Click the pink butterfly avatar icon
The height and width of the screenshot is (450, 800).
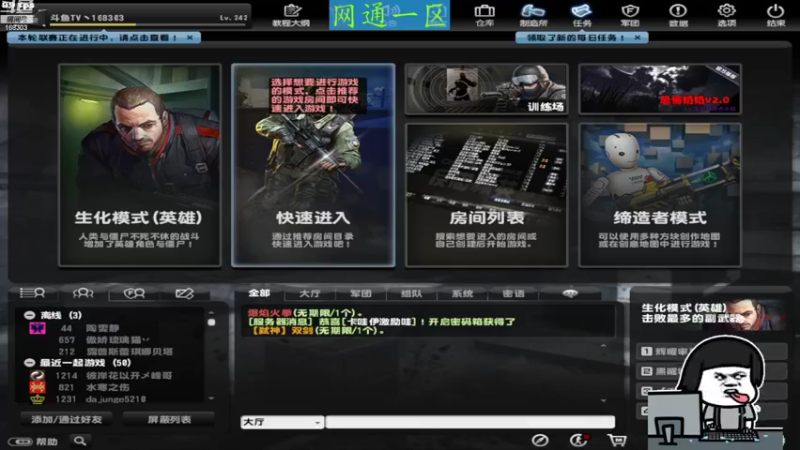pyautogui.click(x=37, y=328)
